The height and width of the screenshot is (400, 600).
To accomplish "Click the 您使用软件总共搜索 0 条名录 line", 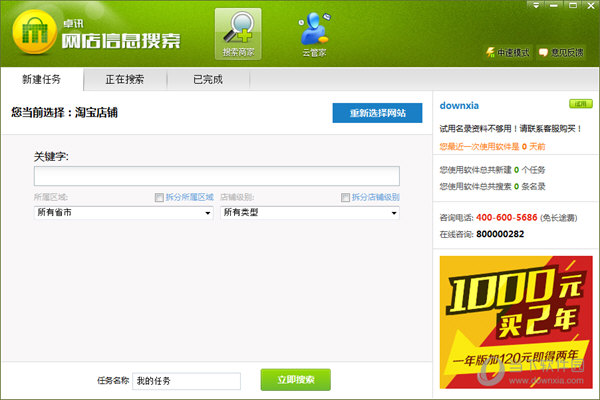I will pos(492,186).
